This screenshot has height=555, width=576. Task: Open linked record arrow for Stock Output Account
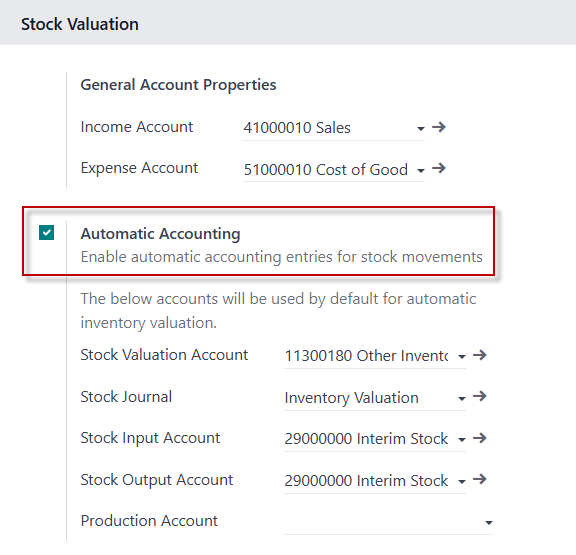[x=479, y=479]
